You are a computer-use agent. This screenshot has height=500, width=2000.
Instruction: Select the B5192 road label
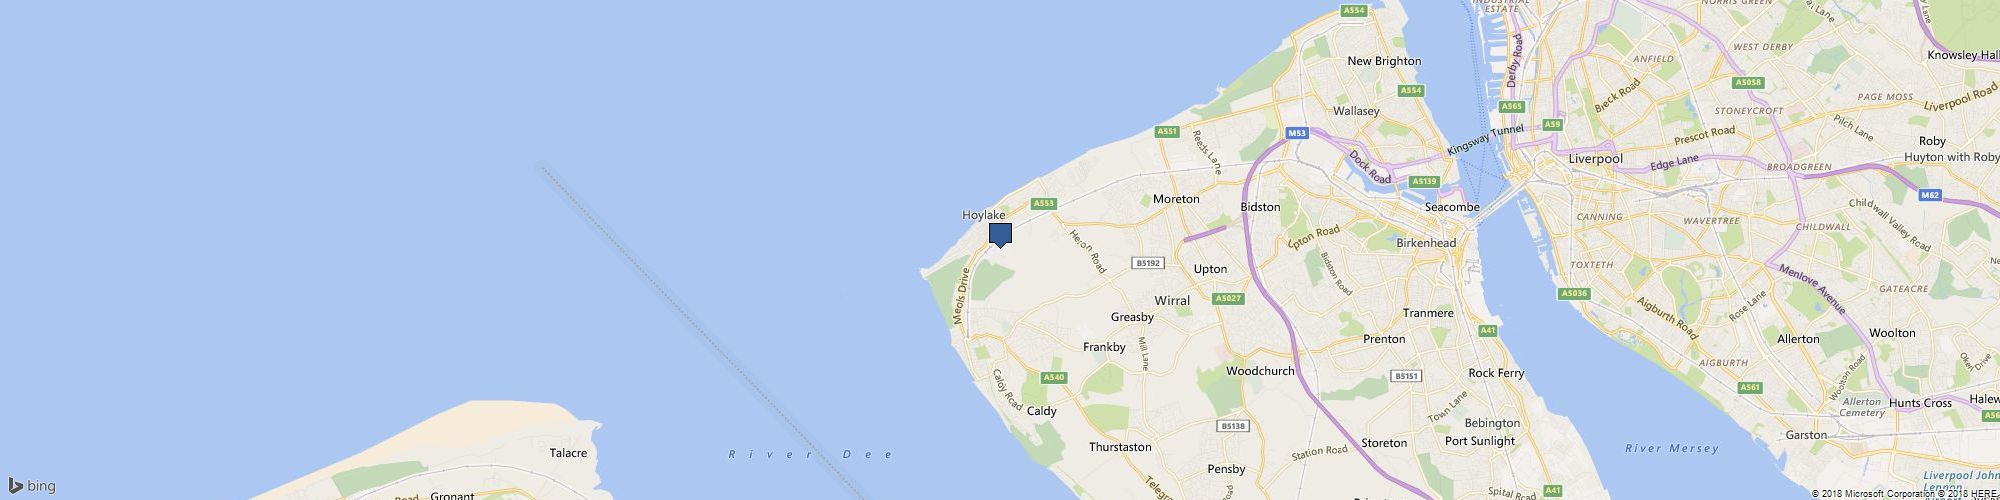(1148, 263)
